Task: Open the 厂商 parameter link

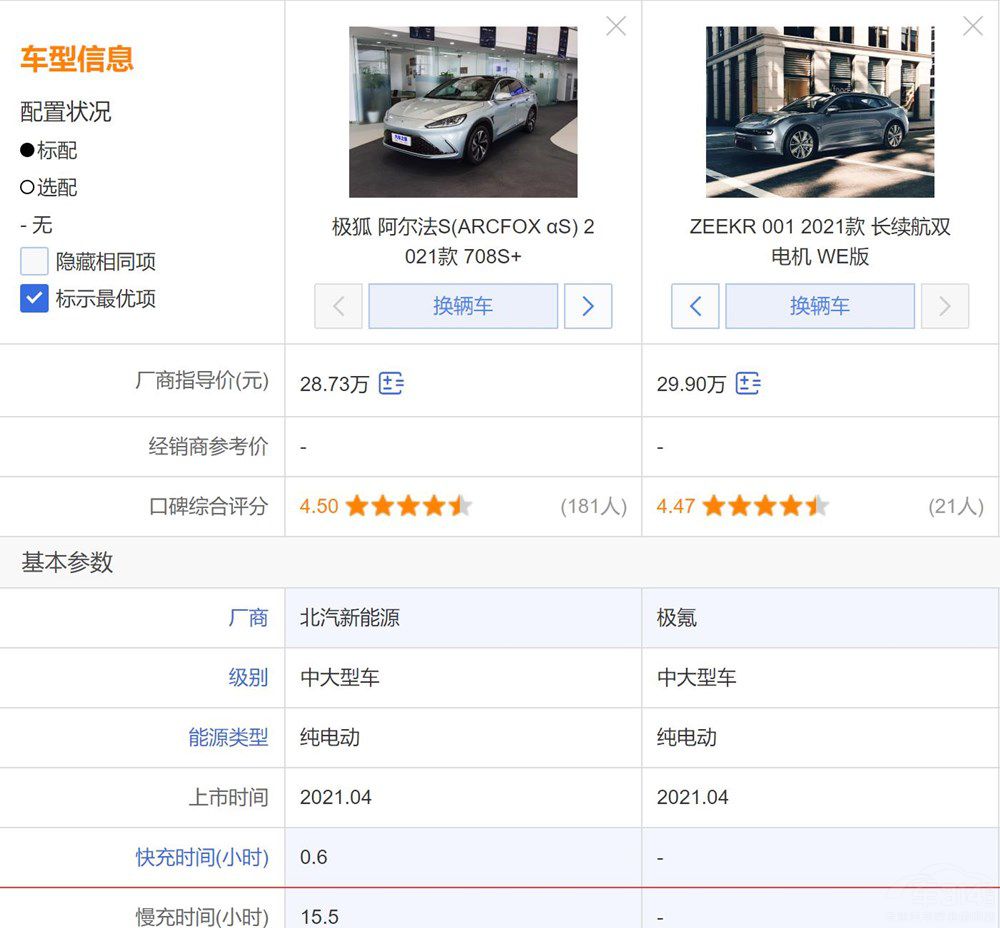Action: tap(248, 618)
